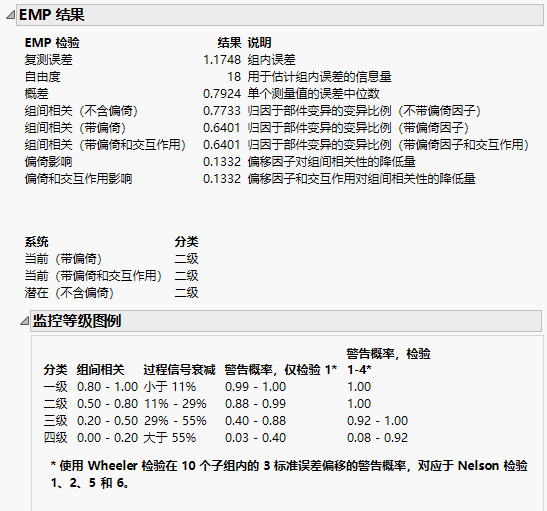
Task: Click the 过程信号衰减 column header
Action: [180, 369]
